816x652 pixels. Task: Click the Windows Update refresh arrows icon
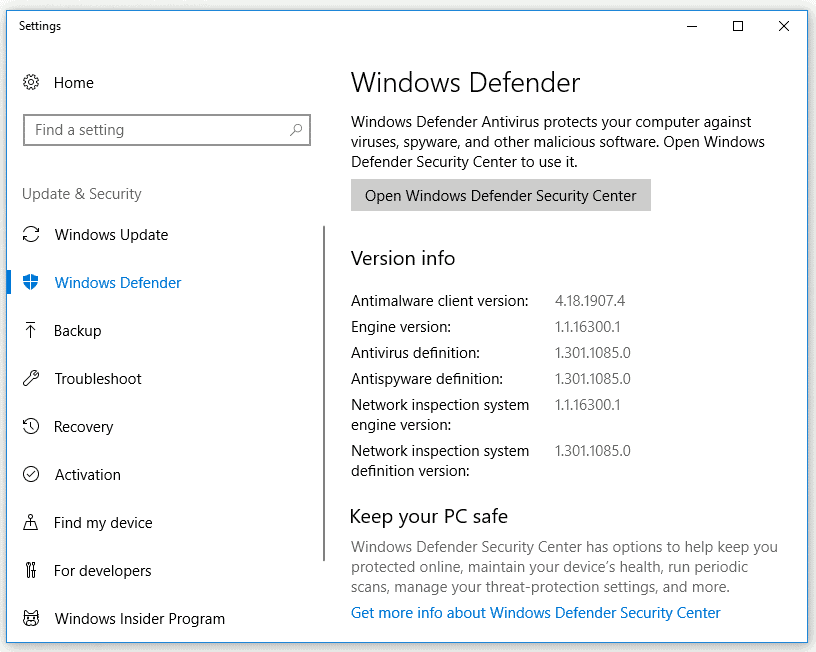tap(31, 234)
